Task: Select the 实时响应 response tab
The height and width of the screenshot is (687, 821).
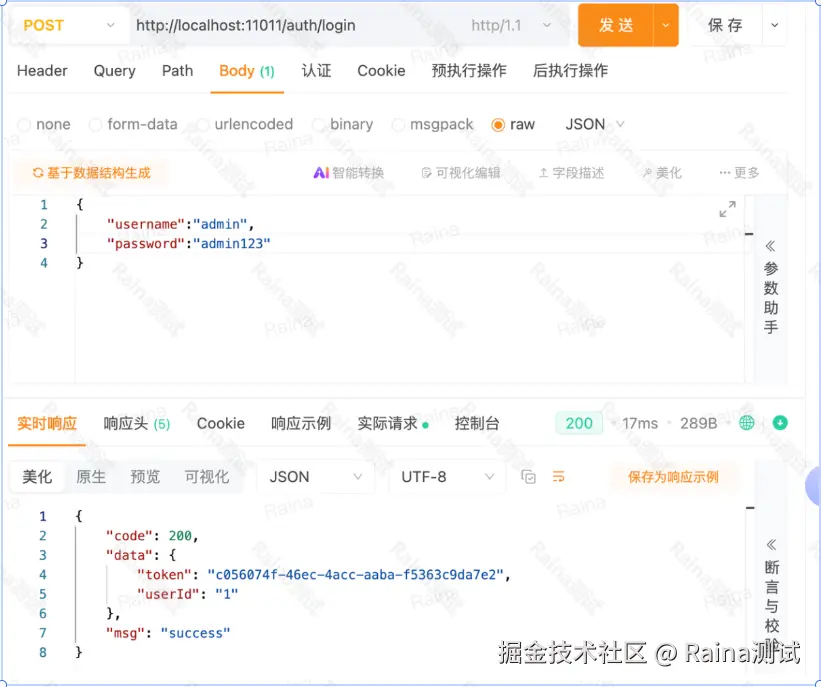Action: click(47, 423)
